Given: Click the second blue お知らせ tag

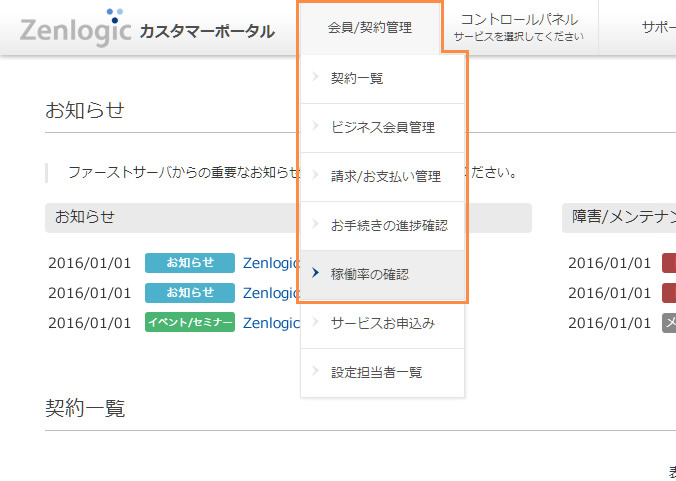Looking at the screenshot, I should 190,293.
